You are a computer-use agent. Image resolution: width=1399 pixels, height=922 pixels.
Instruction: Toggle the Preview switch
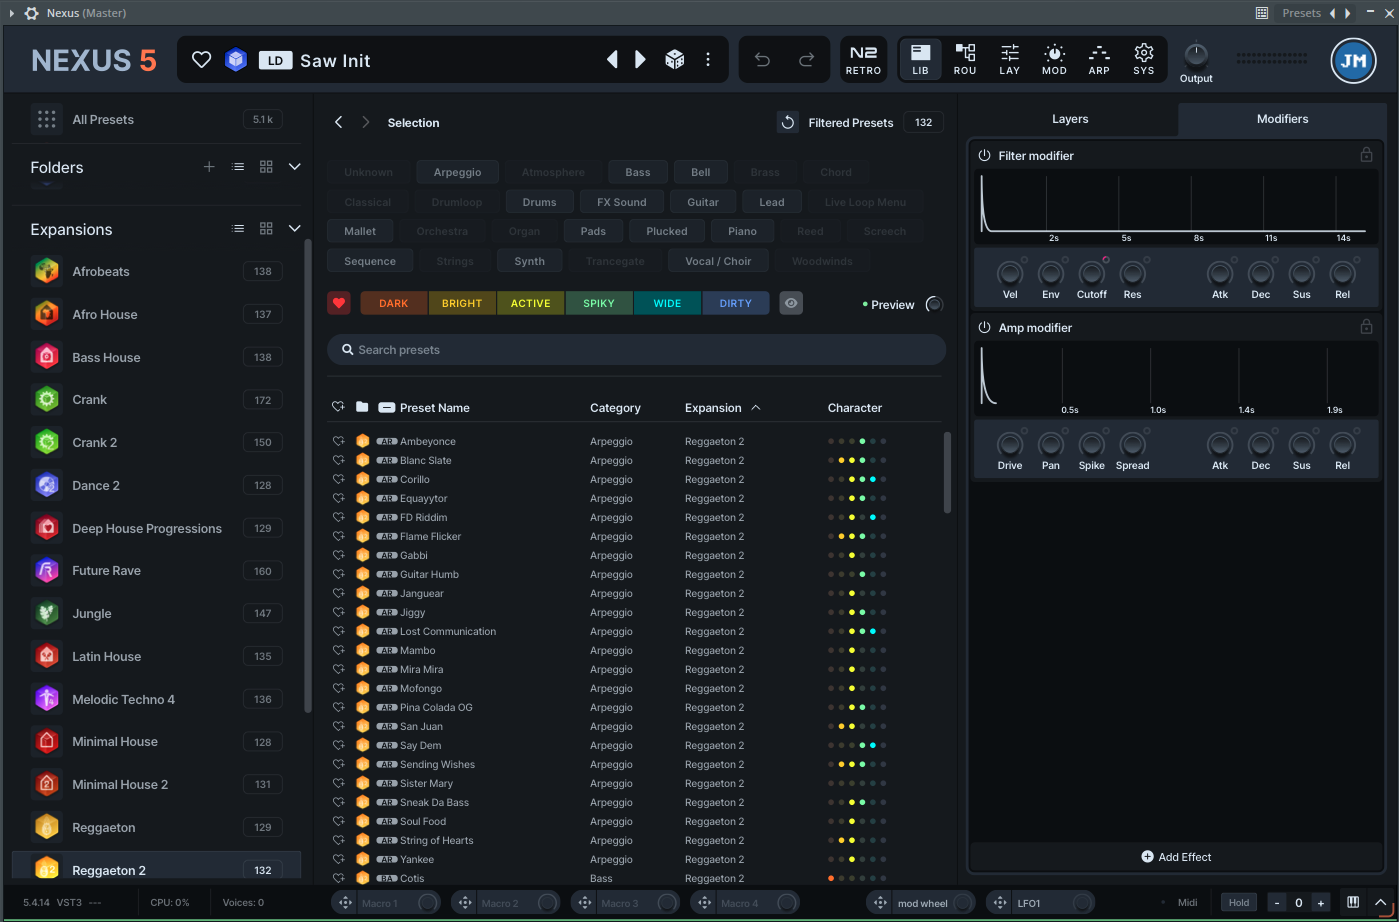(934, 304)
